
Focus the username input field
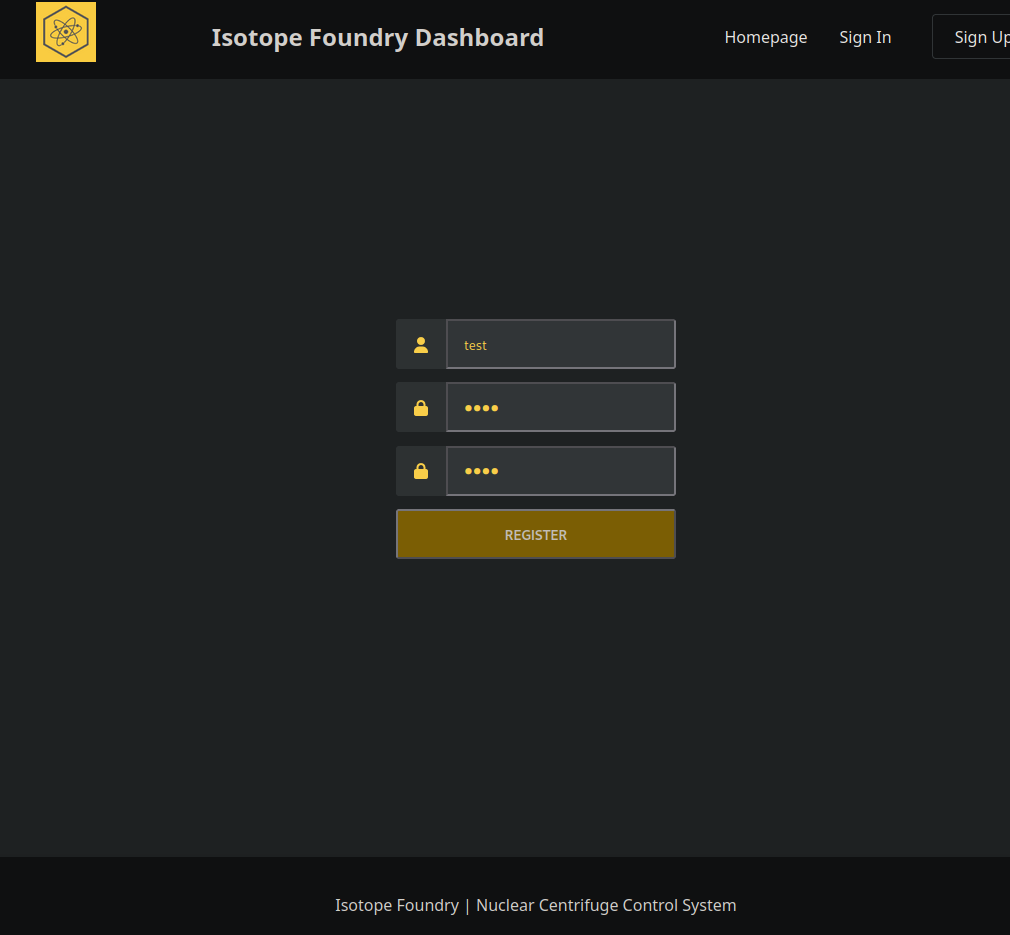pyautogui.click(x=560, y=344)
